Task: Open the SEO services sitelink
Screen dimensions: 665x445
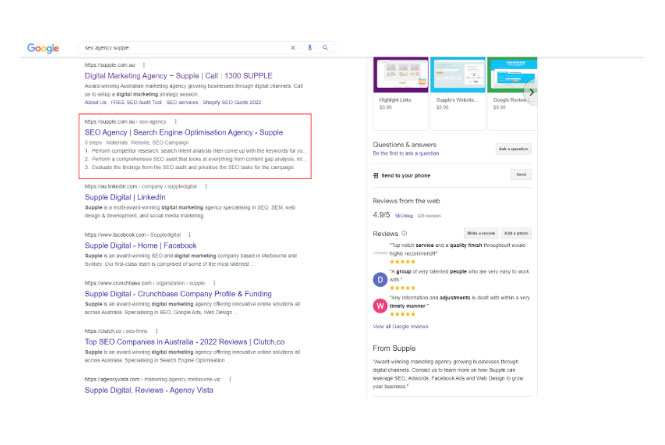Action: click(182, 102)
